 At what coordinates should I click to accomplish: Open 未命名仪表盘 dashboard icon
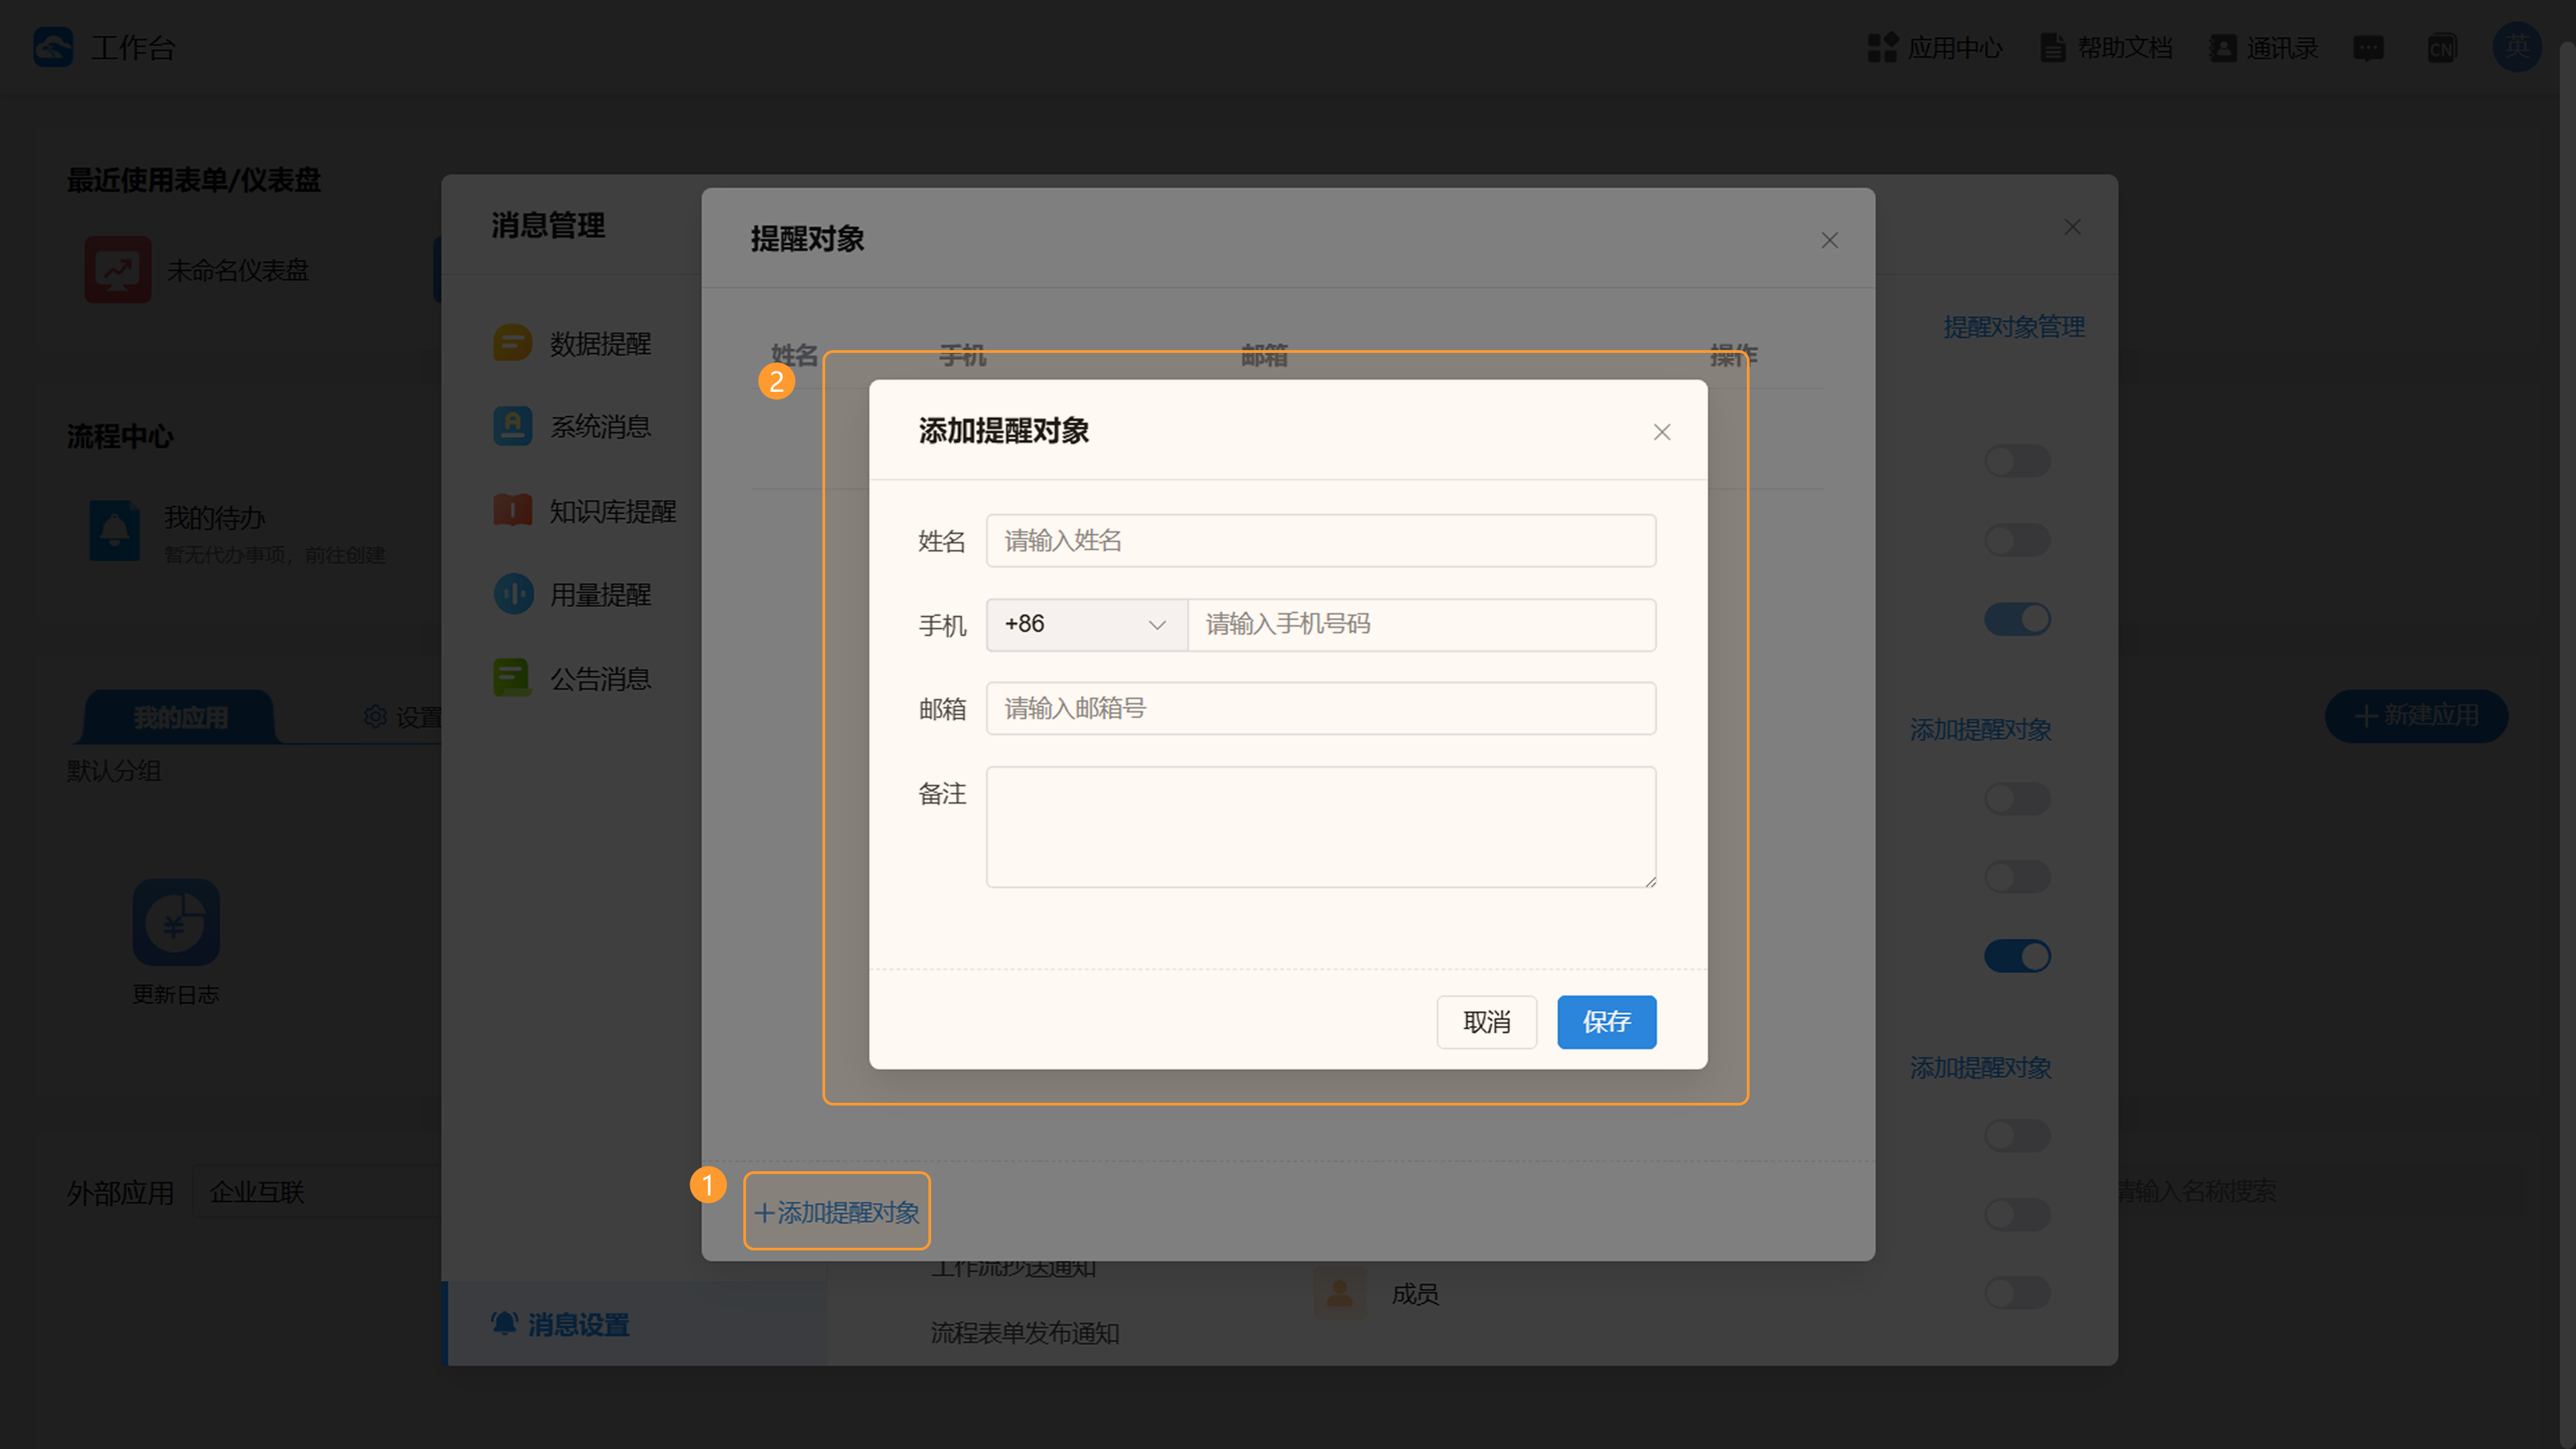[x=118, y=270]
